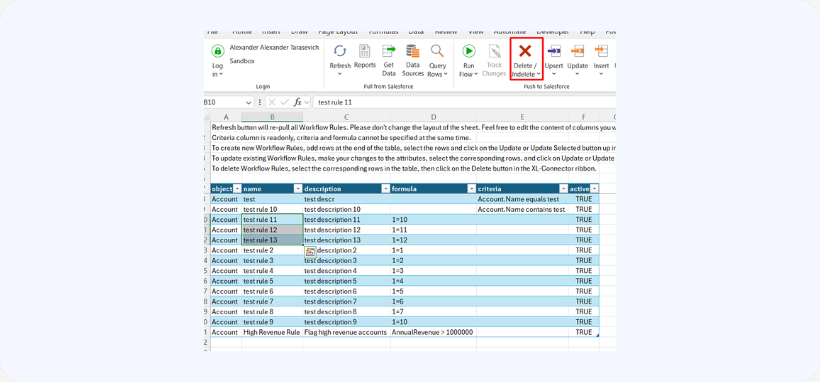Select the cell 'test description 7'
820x382 pixels.
(346, 301)
